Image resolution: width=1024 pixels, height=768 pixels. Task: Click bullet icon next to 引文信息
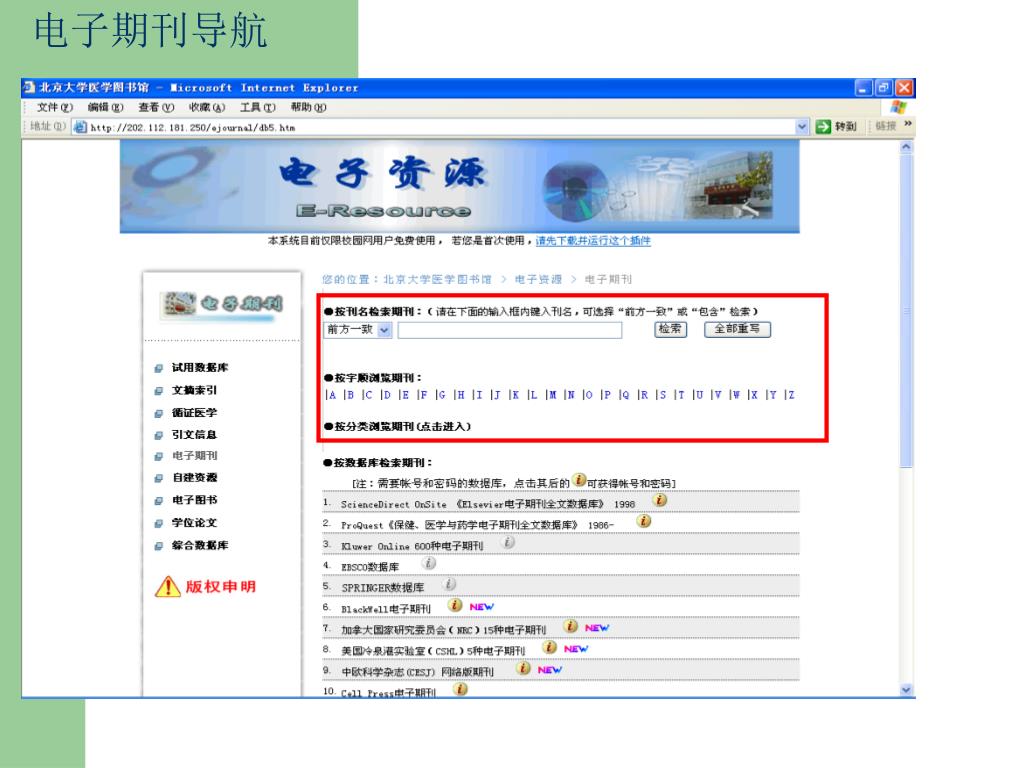[x=158, y=435]
